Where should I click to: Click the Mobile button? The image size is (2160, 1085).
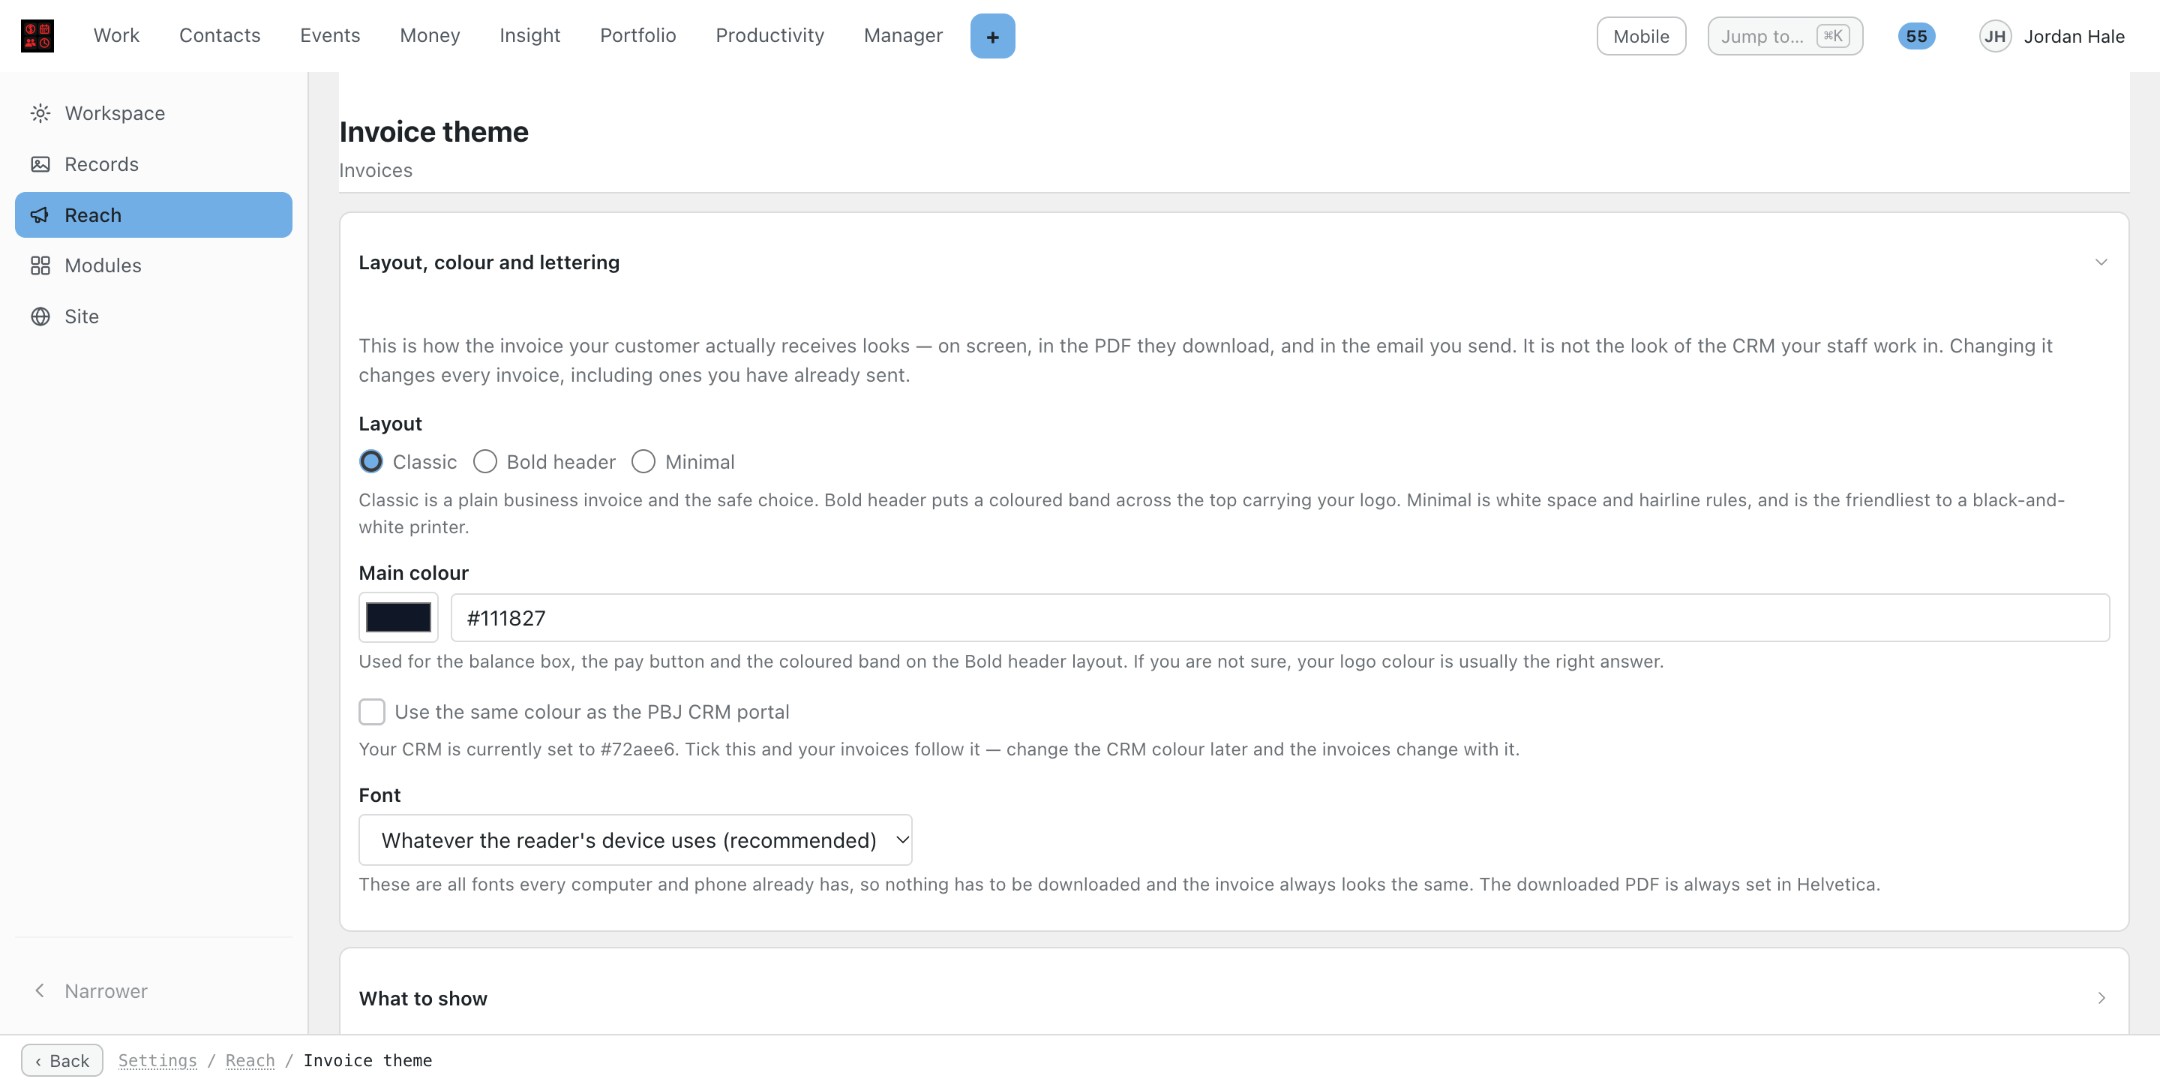click(1641, 36)
